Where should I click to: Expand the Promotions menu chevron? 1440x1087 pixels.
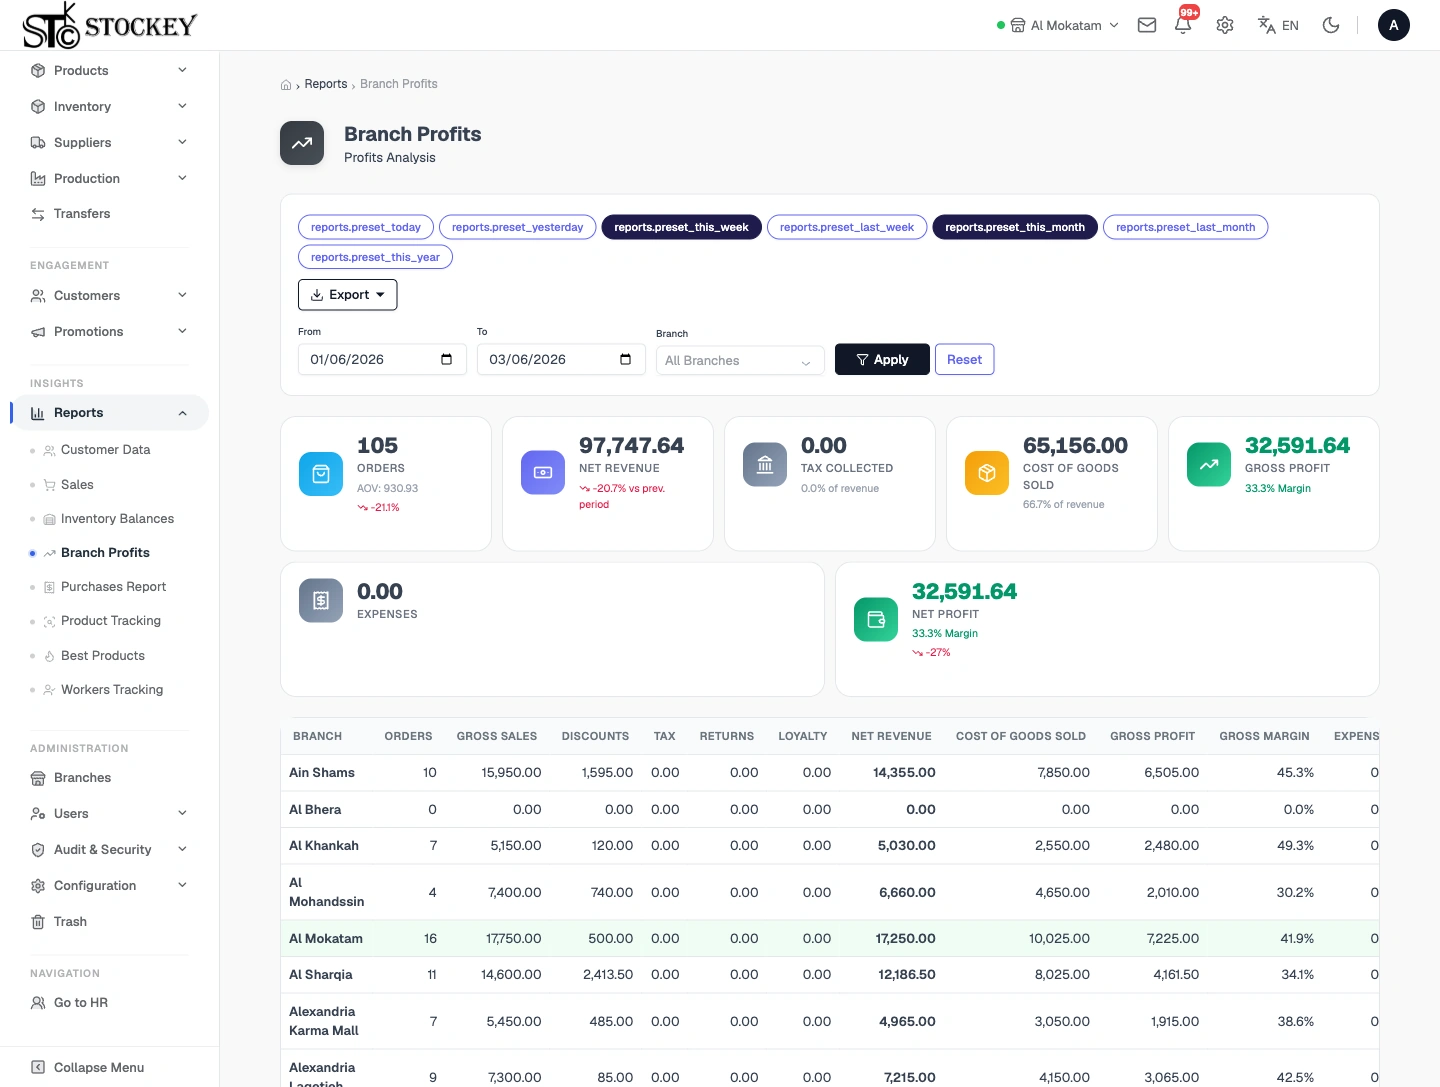(x=182, y=331)
